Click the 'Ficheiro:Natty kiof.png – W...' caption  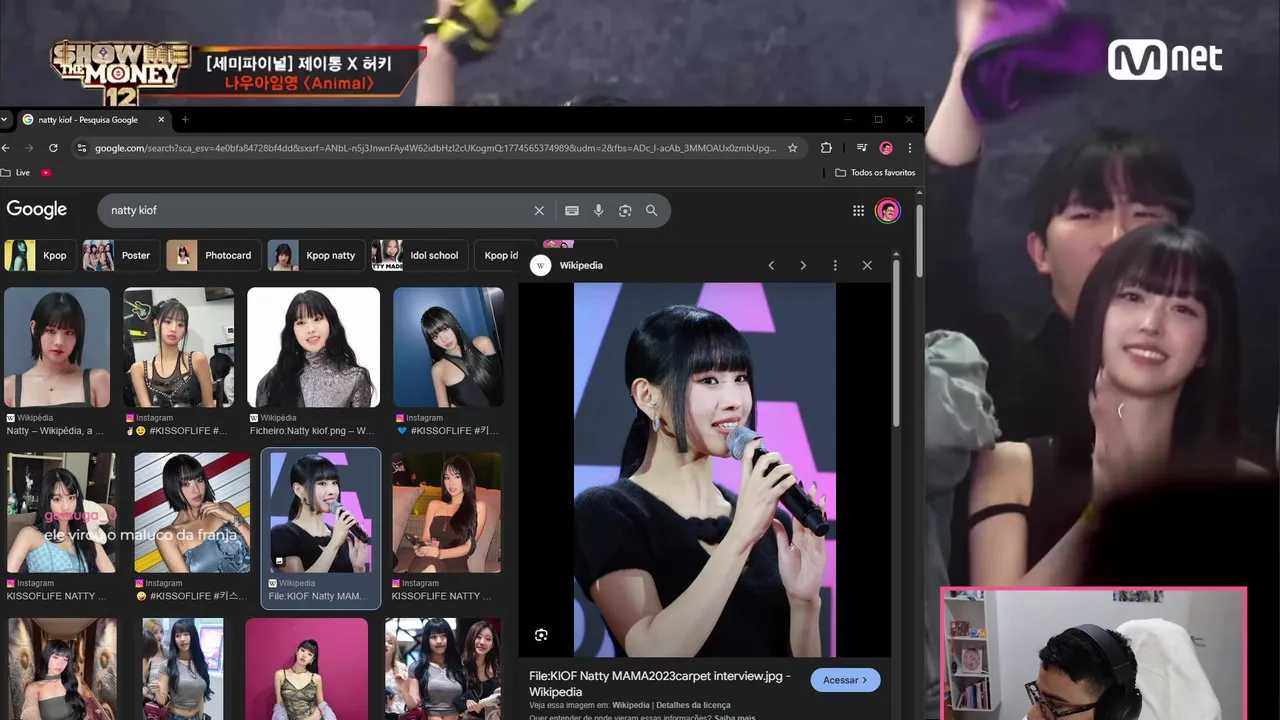pos(312,431)
